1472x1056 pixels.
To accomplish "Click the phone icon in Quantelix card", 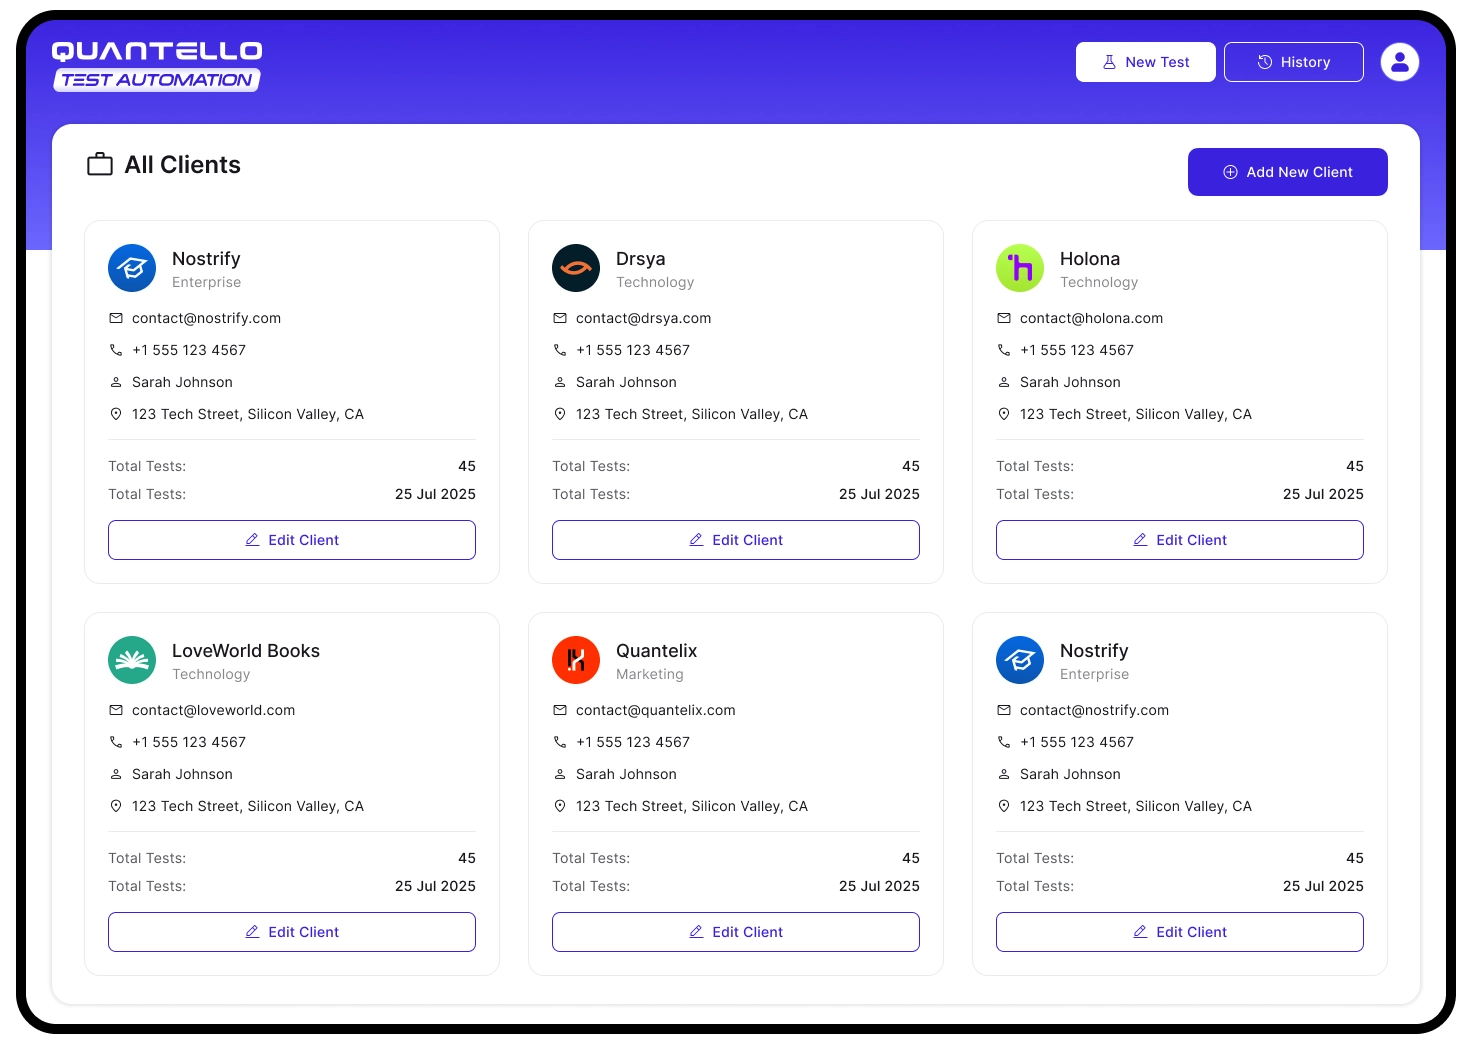I will tap(560, 742).
